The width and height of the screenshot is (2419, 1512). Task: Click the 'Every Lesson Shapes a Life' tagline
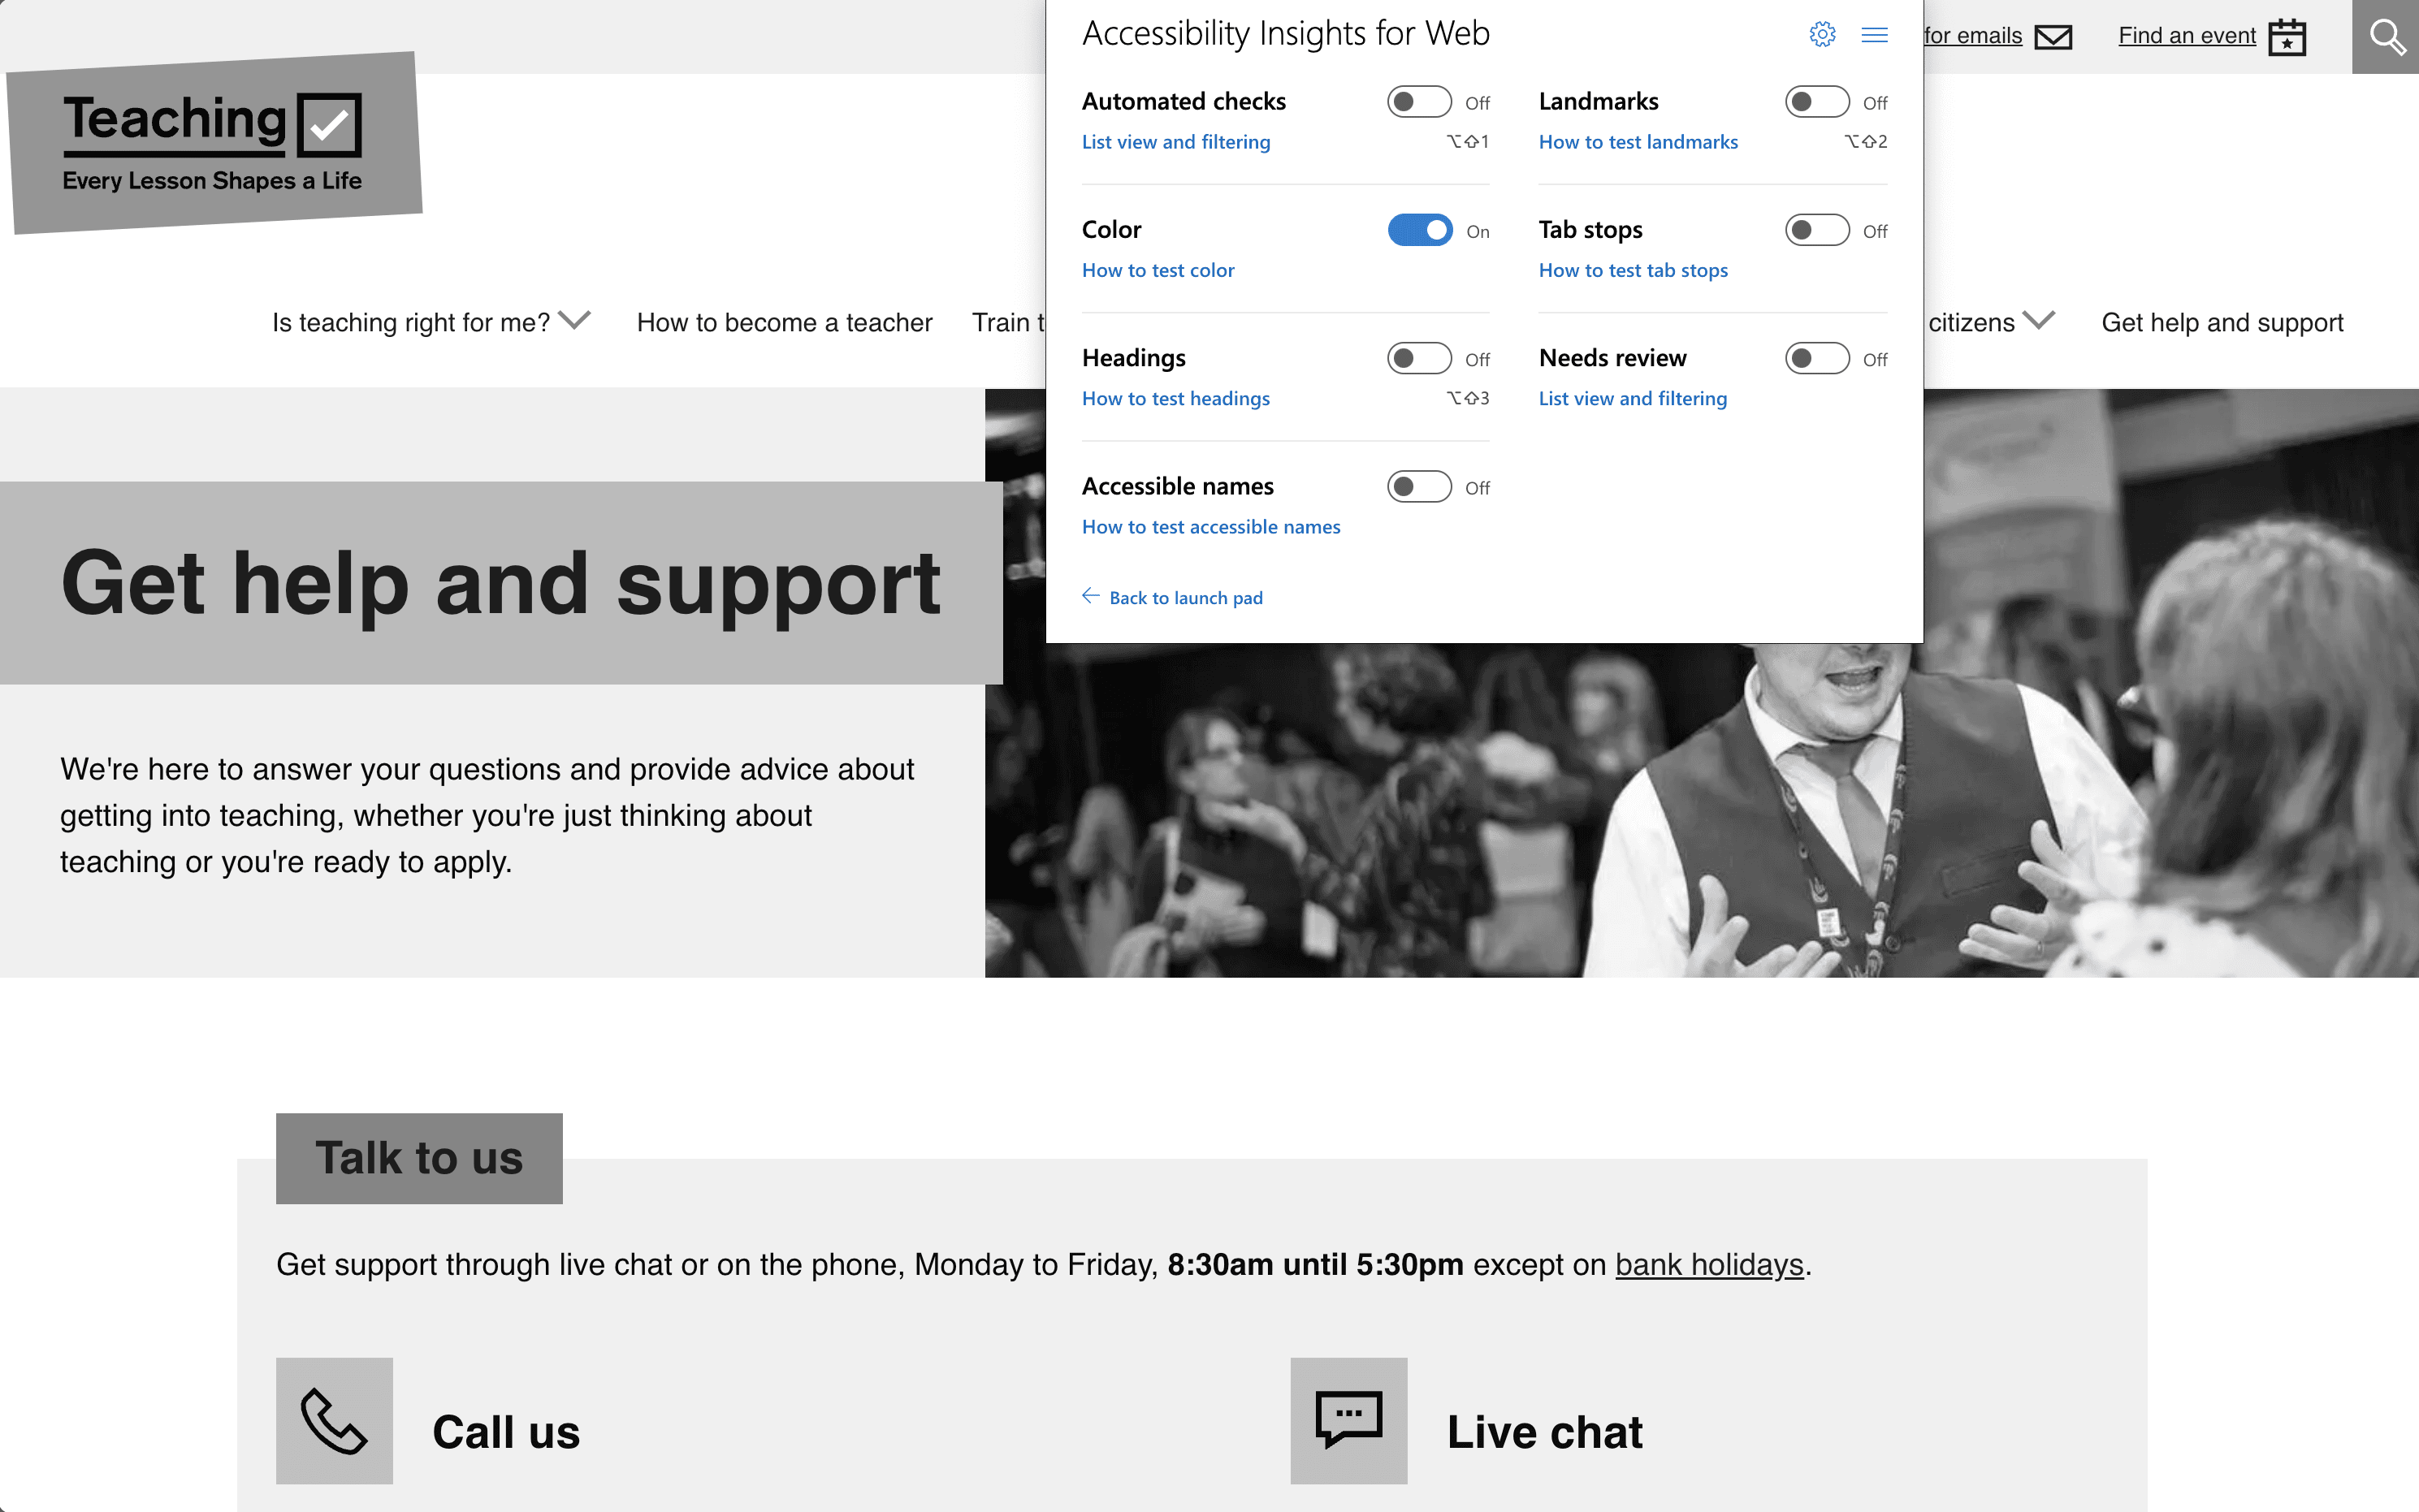click(x=212, y=181)
